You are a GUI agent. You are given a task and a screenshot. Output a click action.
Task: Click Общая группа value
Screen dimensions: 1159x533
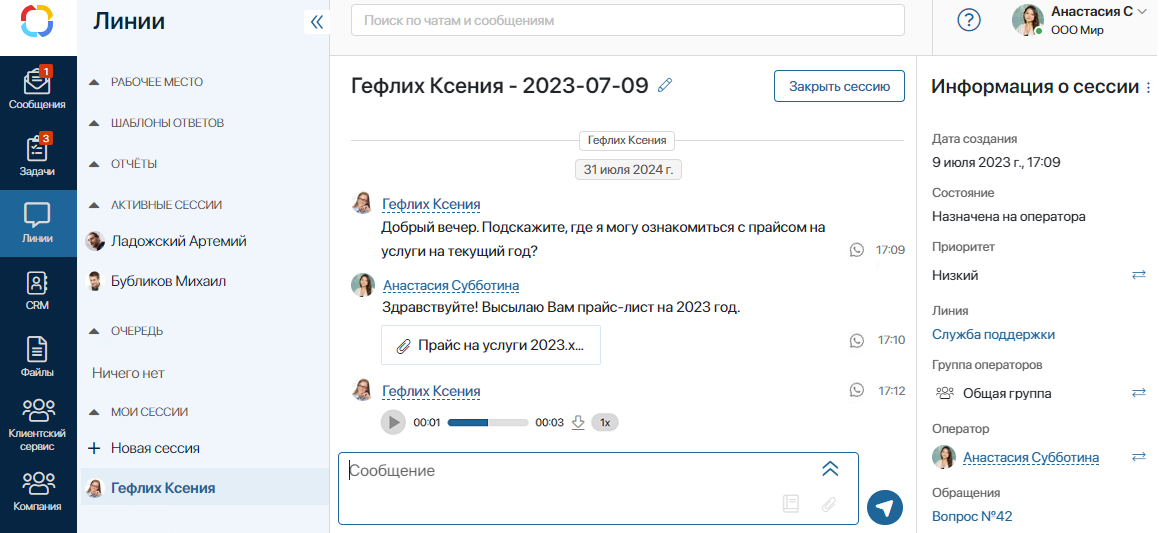coord(1007,393)
